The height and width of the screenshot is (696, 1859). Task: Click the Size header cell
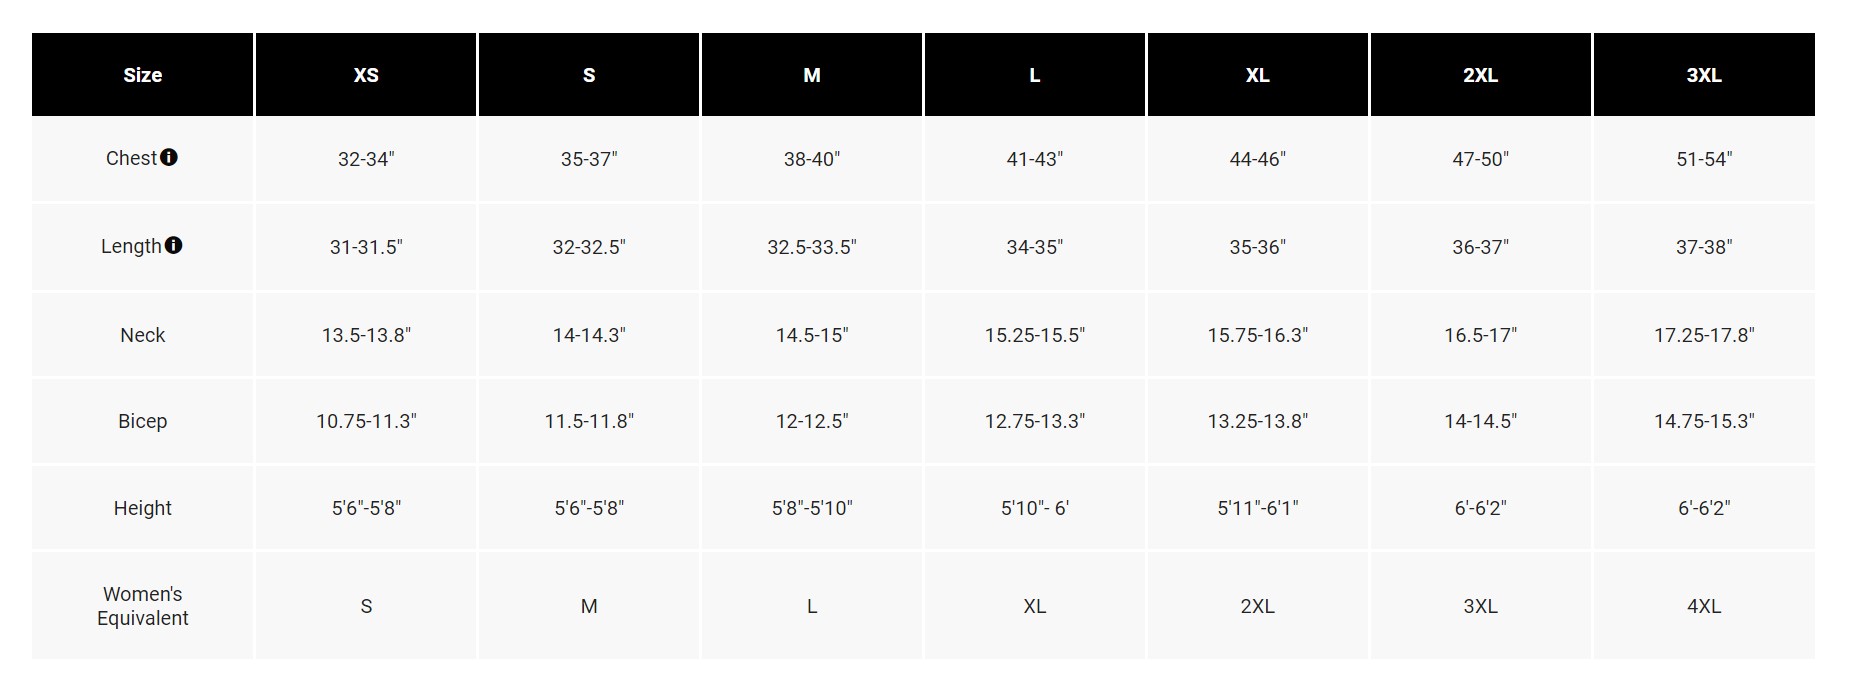coord(143,75)
